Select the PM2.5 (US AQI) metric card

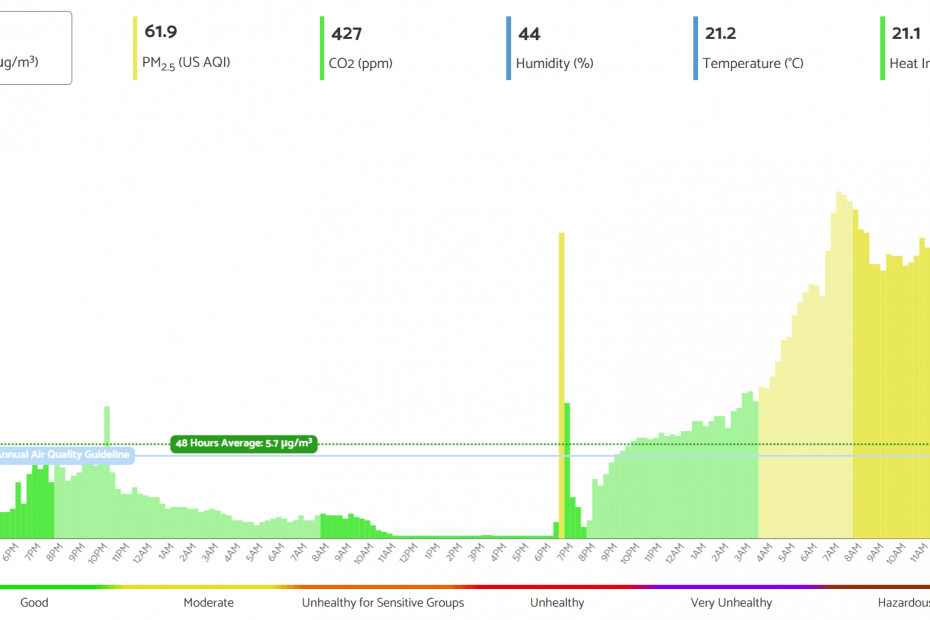190,45
